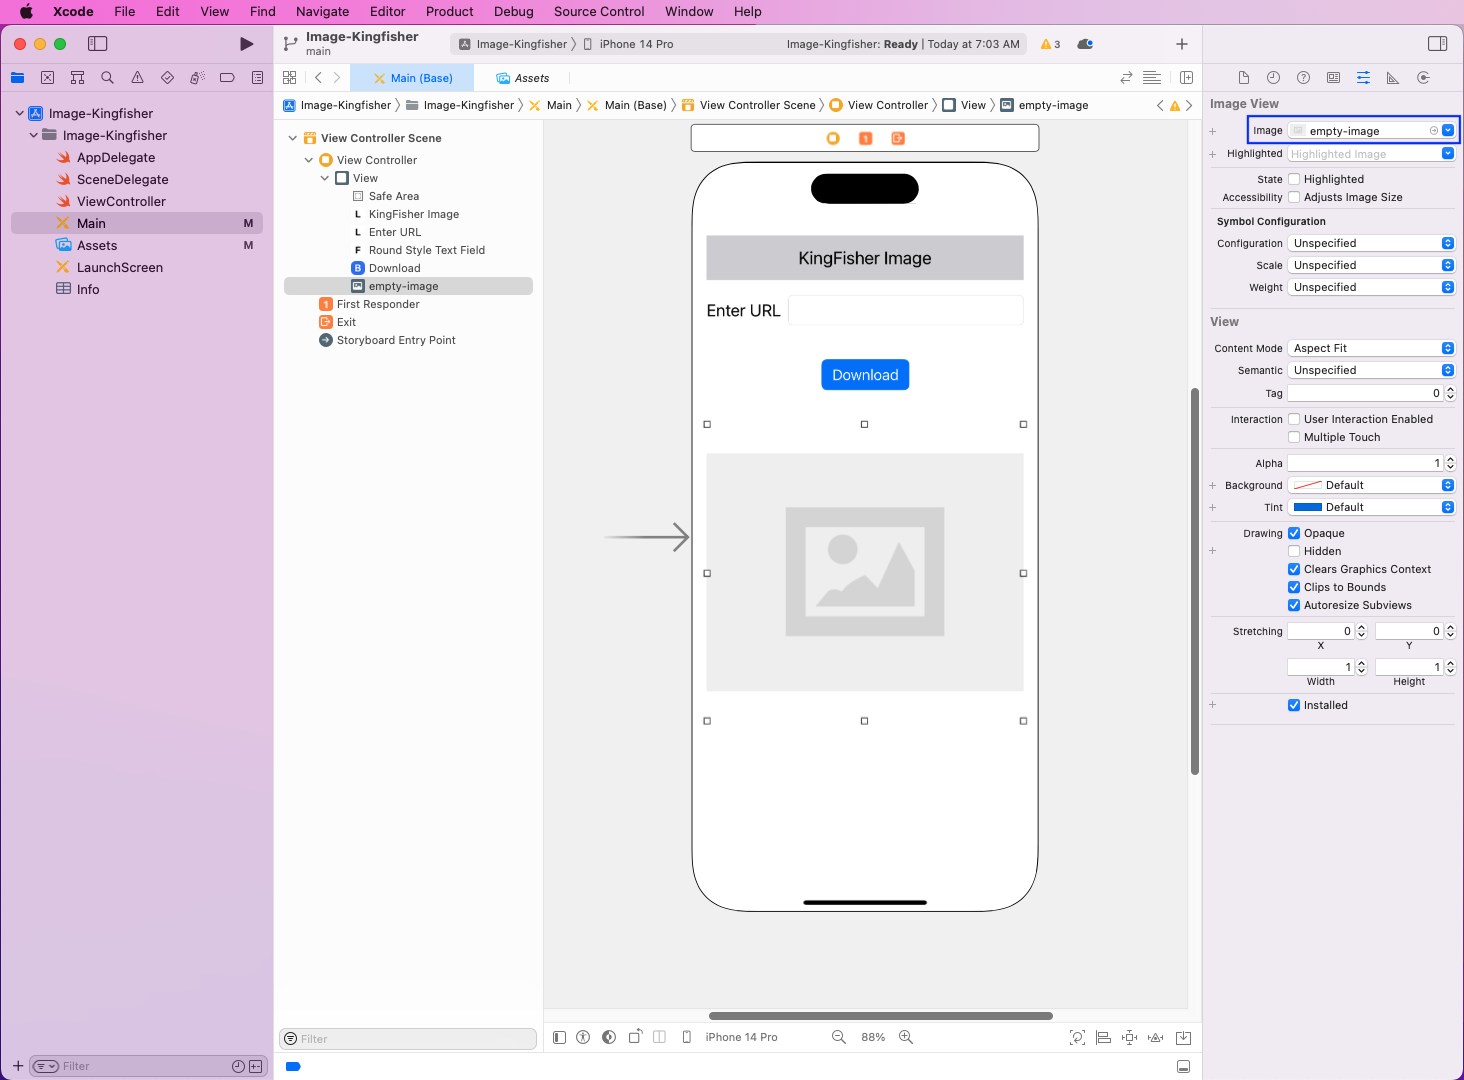1464x1080 pixels.
Task: Click the Embed In button
Action: 1183,1037
